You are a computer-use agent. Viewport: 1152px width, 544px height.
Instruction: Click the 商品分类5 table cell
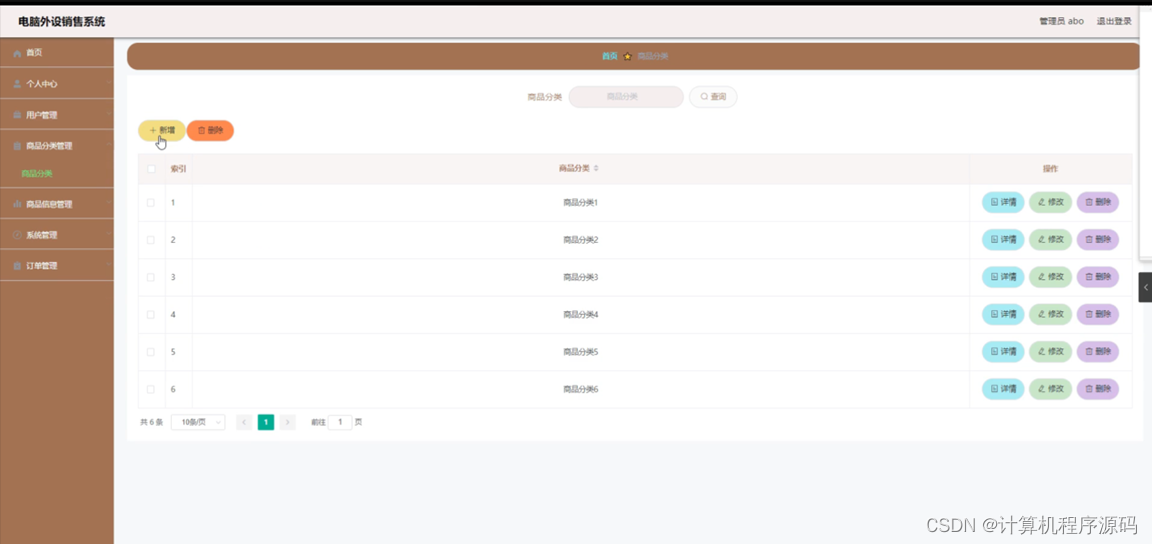coord(580,352)
